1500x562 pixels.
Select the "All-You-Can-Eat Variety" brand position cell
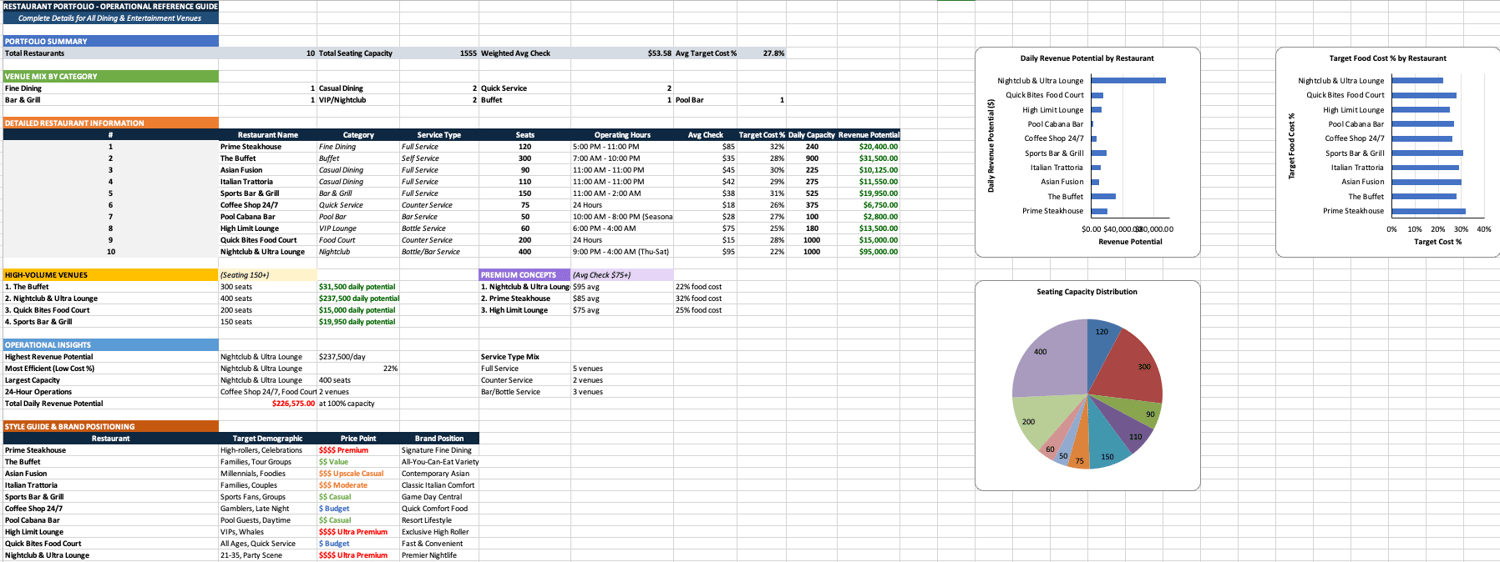click(439, 462)
